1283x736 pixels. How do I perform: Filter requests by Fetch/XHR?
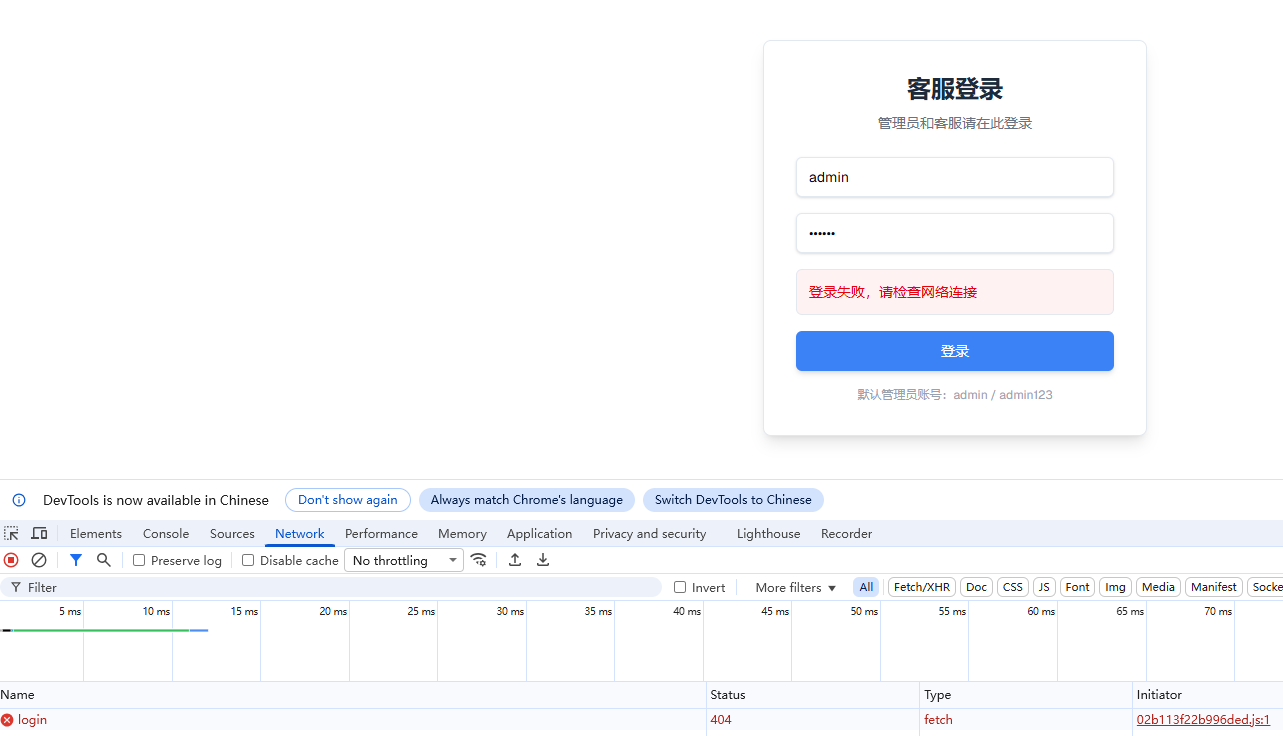click(922, 587)
